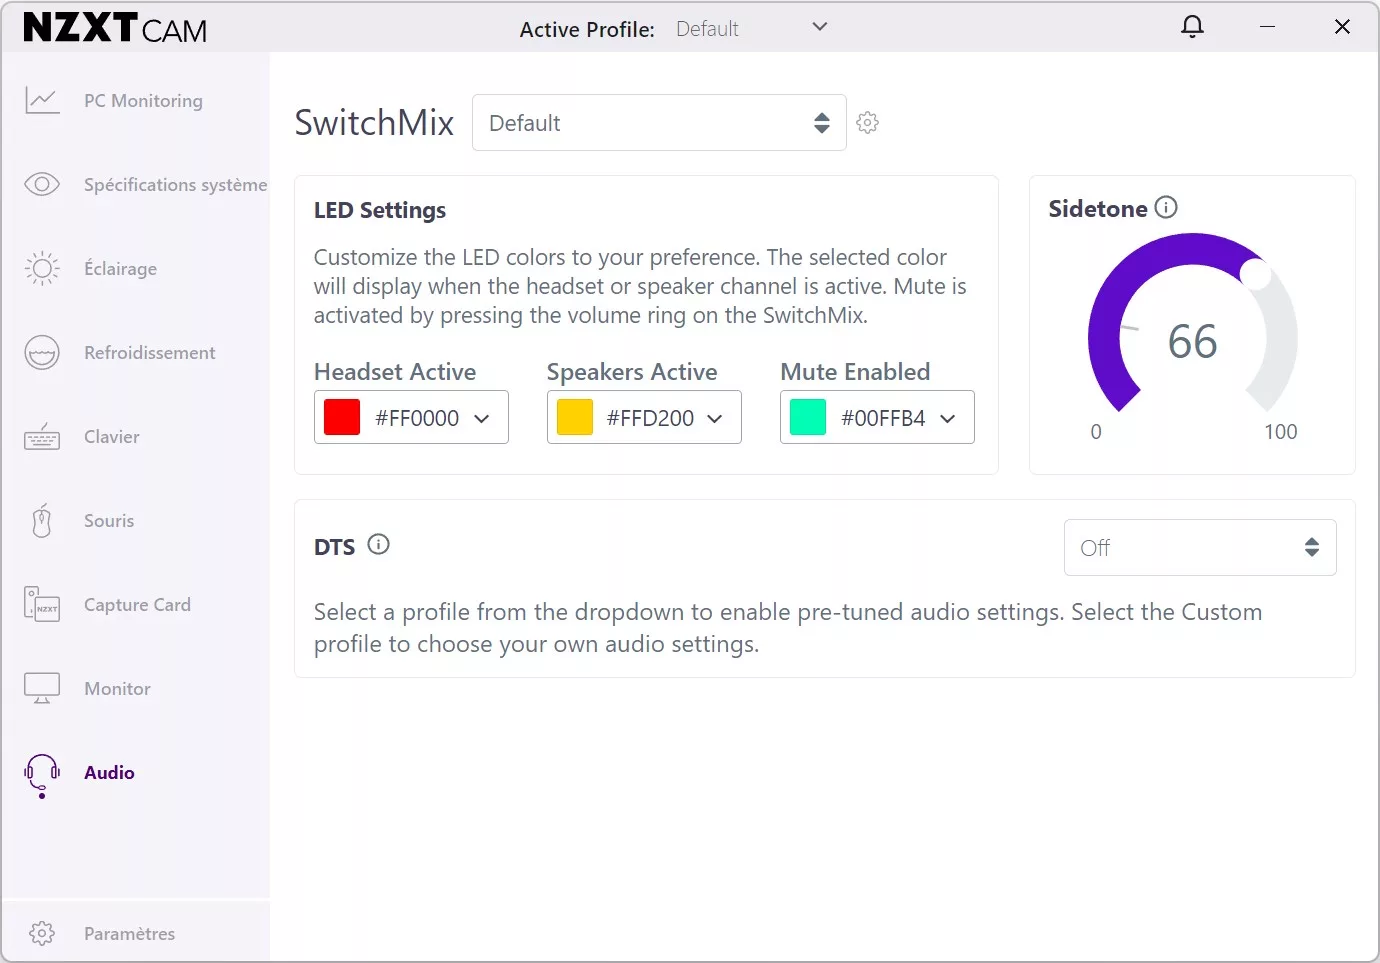
Task: Click the Capture Card sidebar icon
Action: tap(42, 604)
